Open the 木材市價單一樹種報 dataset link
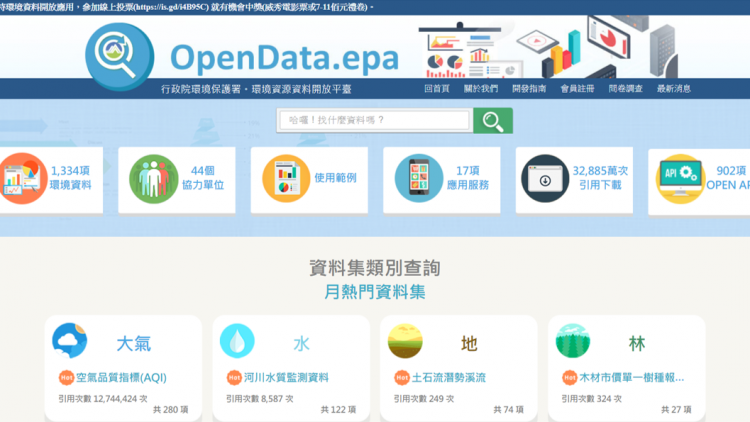750x422 pixels. [x=631, y=378]
